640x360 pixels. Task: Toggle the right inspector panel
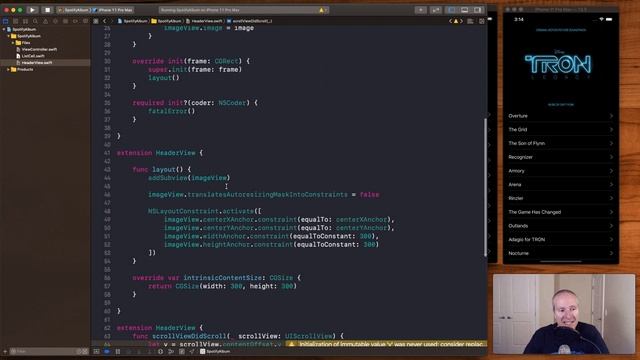click(477, 10)
